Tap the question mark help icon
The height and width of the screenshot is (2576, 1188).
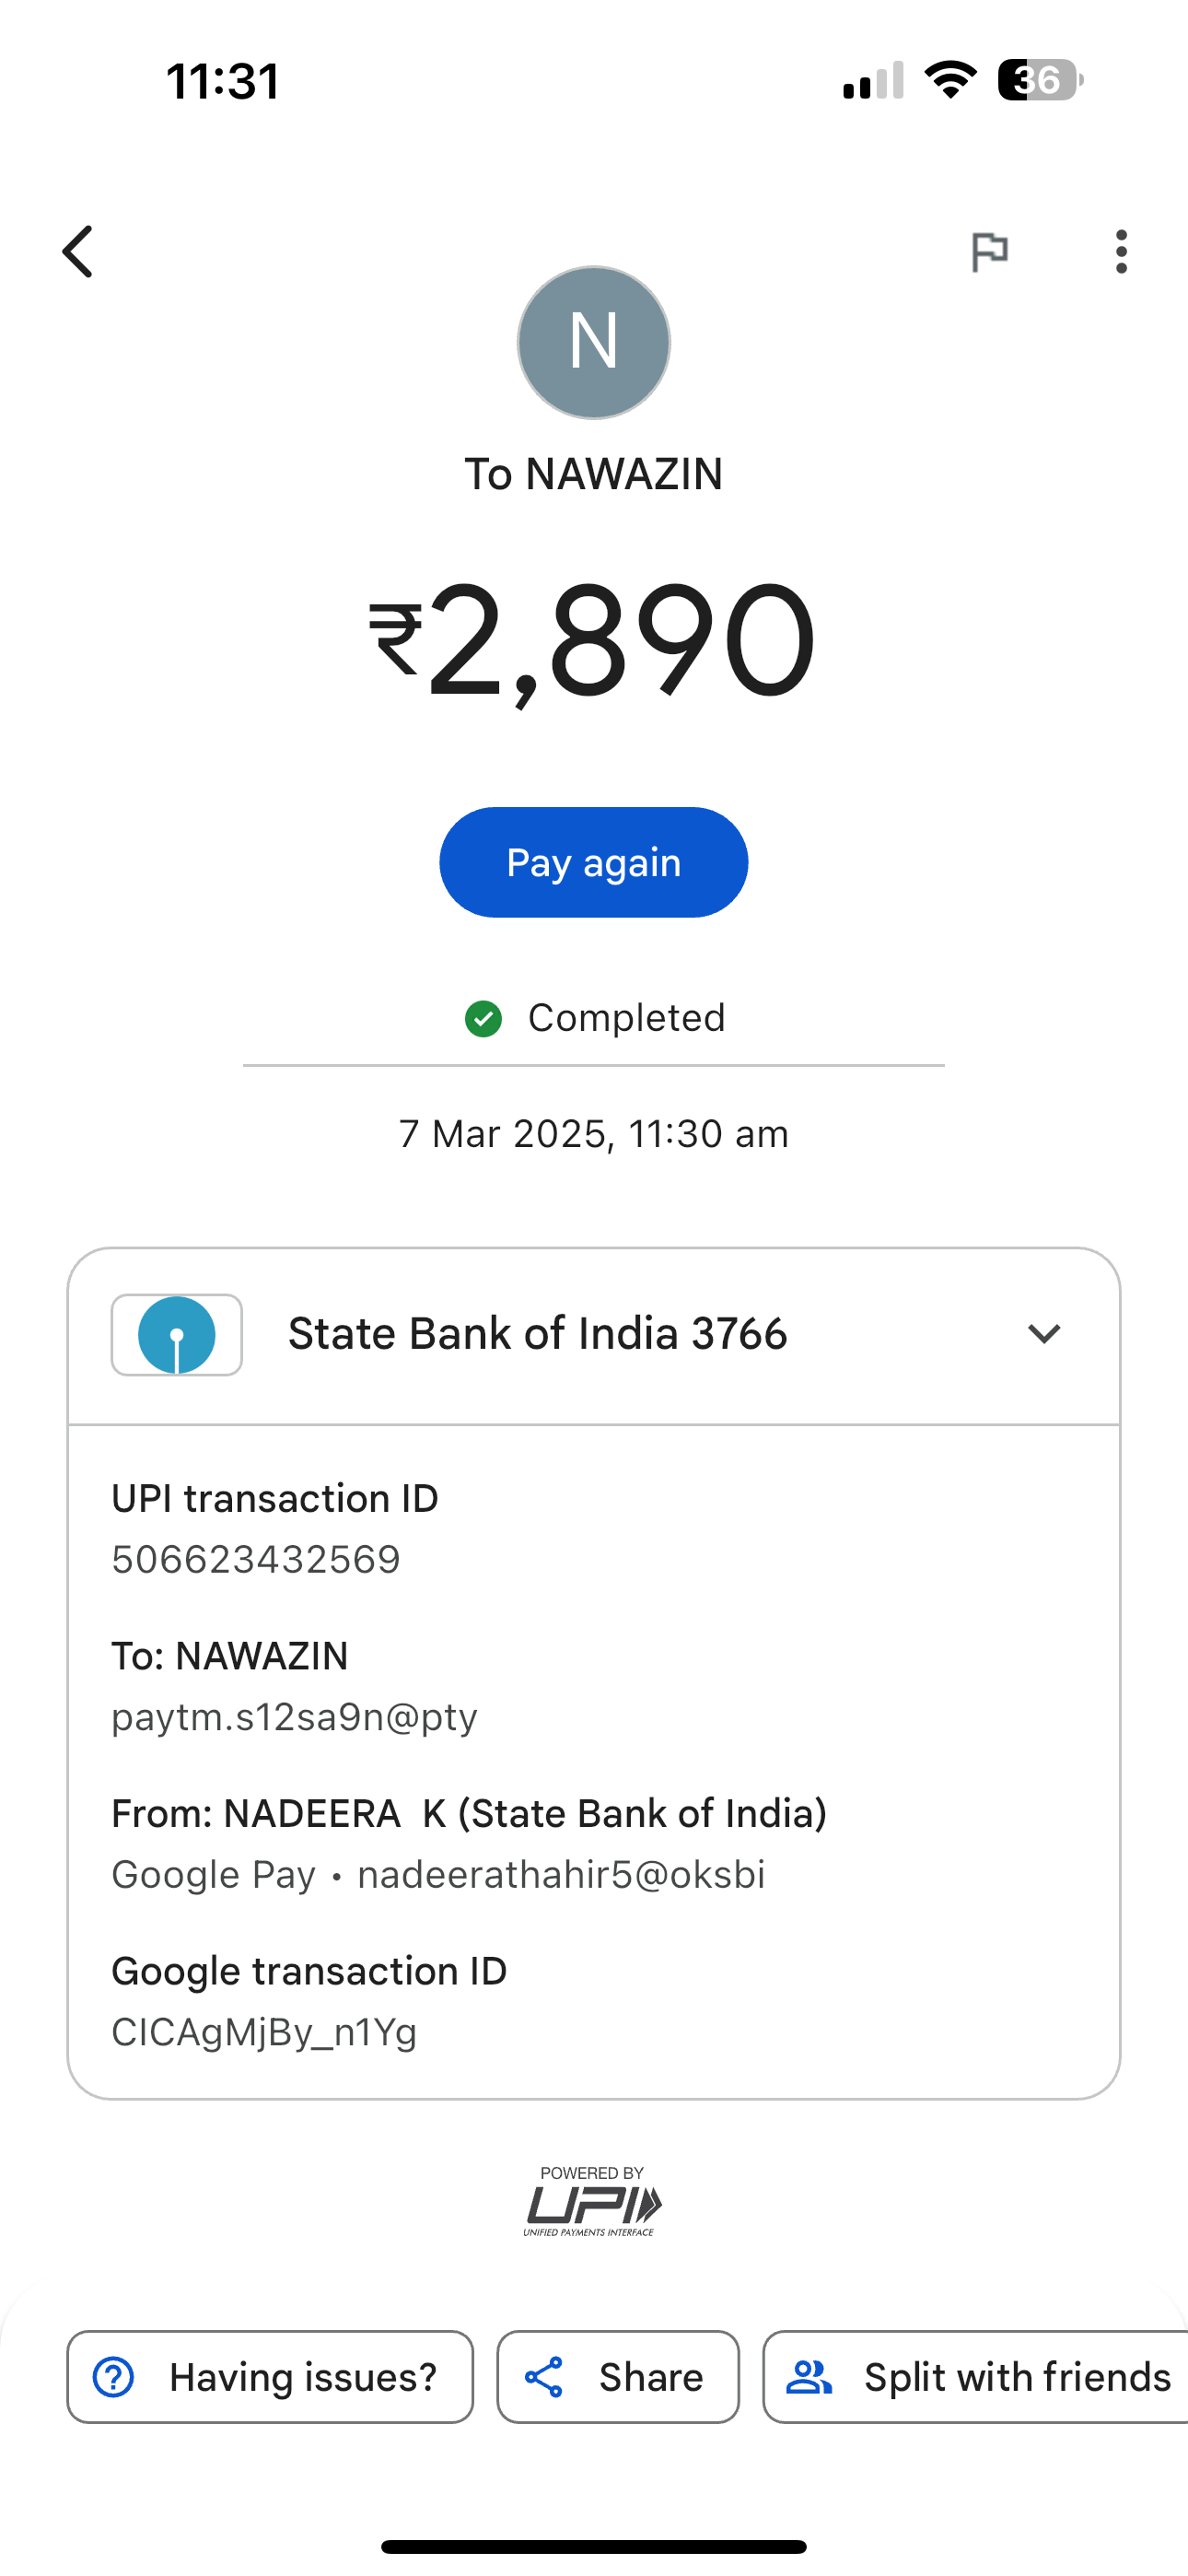(x=113, y=2377)
